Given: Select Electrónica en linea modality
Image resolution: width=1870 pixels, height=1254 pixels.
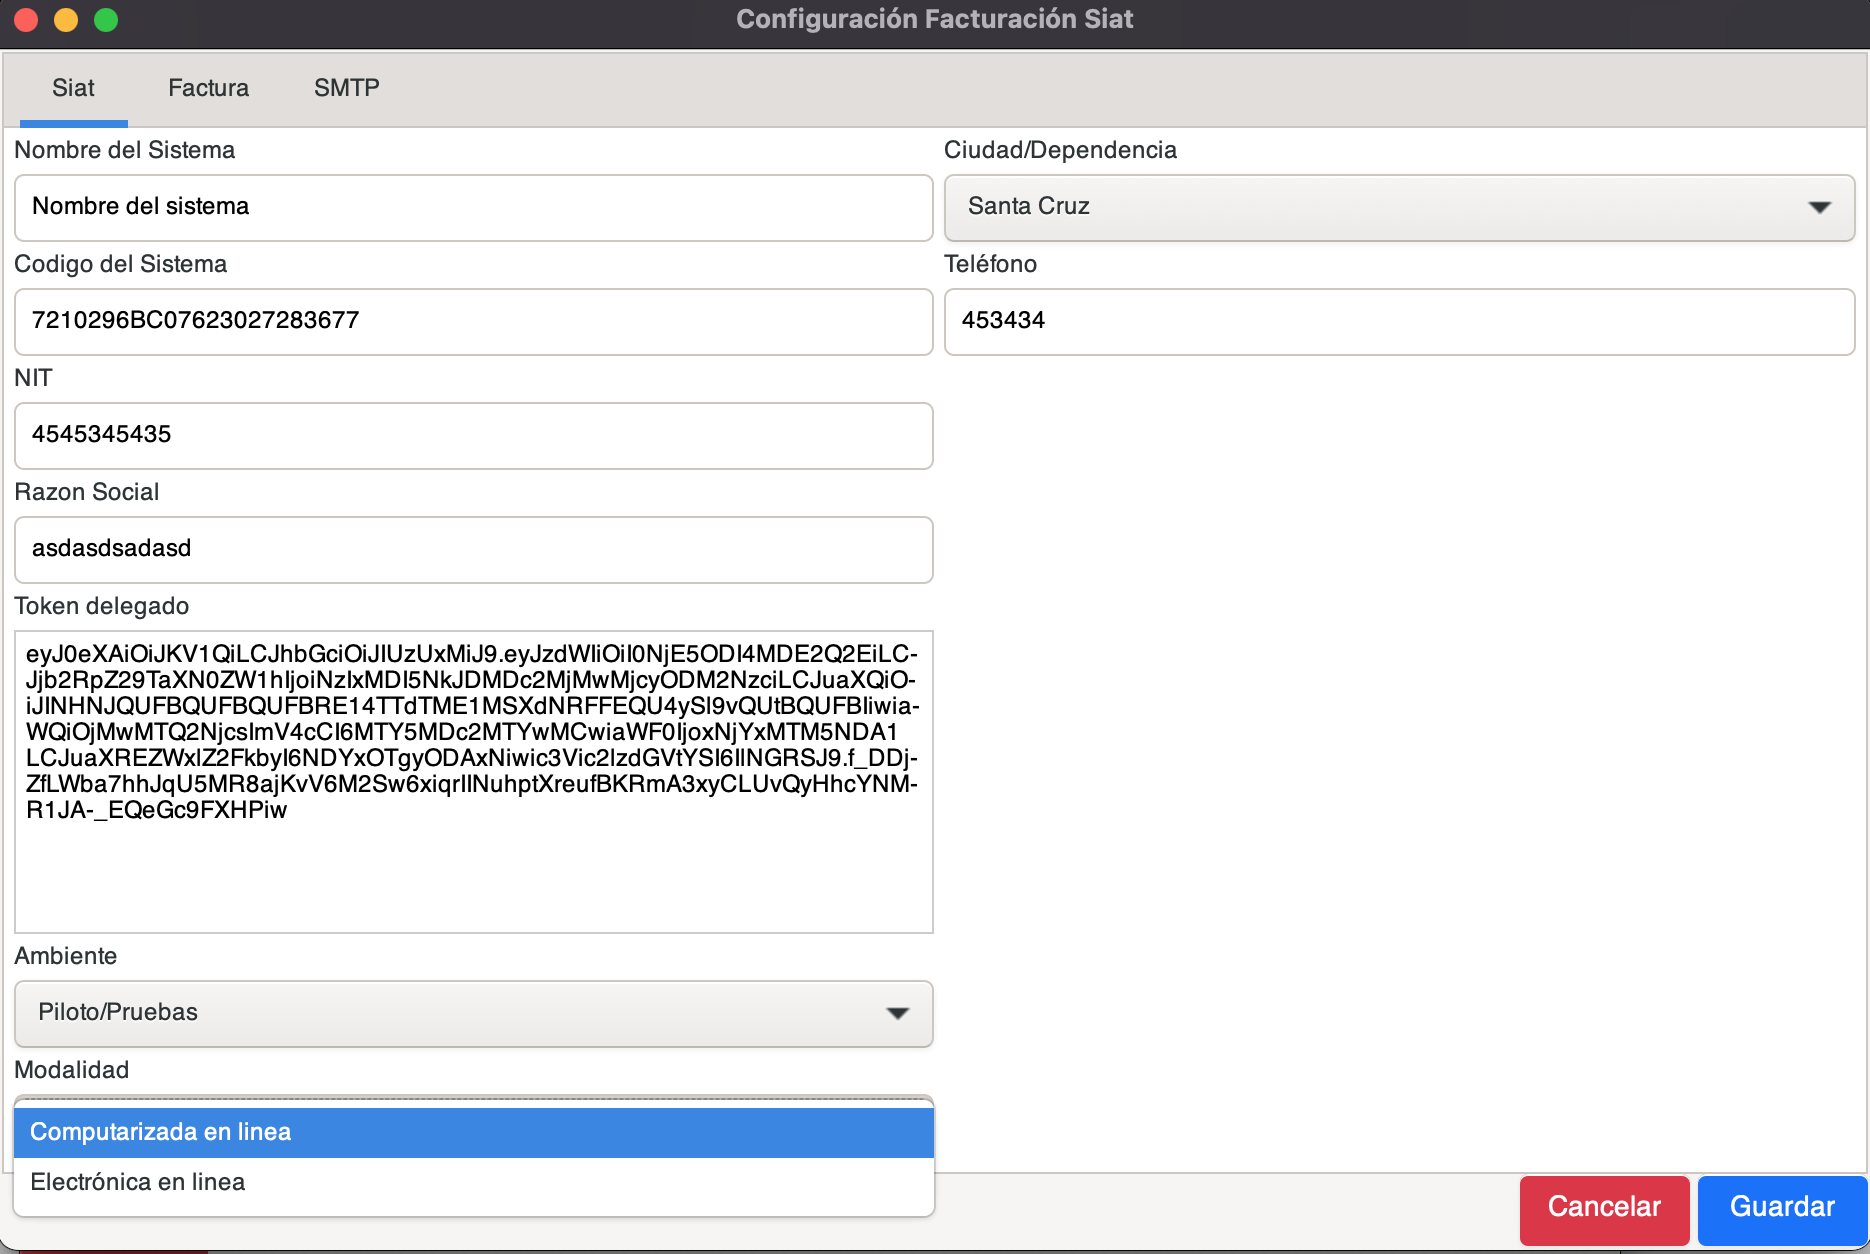Looking at the screenshot, I should coord(473,1182).
